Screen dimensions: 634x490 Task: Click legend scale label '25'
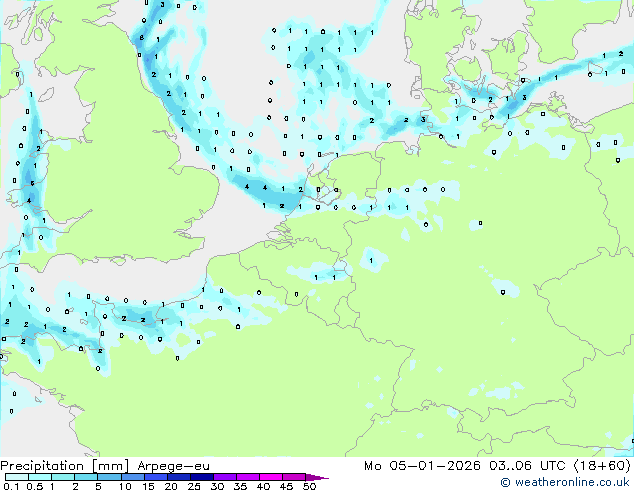(x=194, y=486)
